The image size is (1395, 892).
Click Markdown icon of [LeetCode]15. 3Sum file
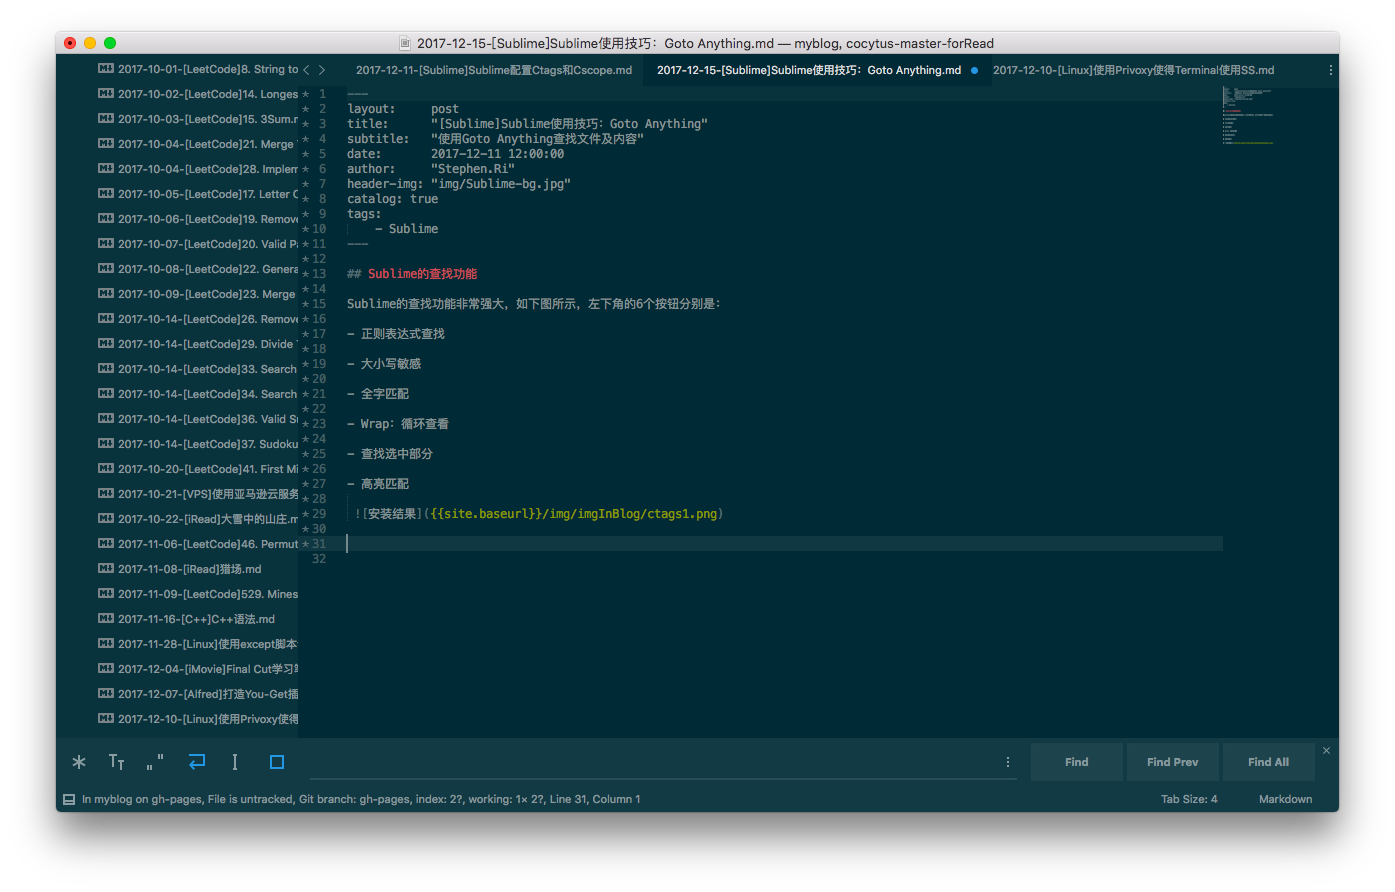coord(105,119)
